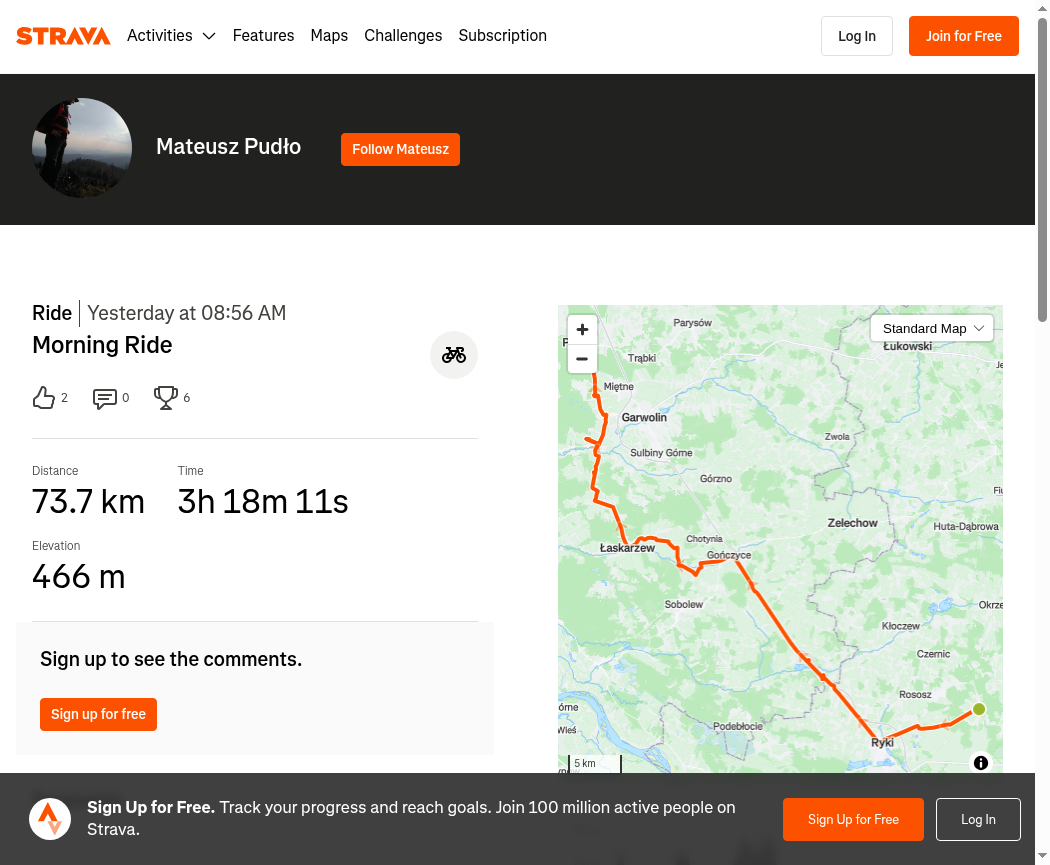Click the comments speech bubble icon
Image resolution: width=1050 pixels, height=865 pixels.
point(104,398)
